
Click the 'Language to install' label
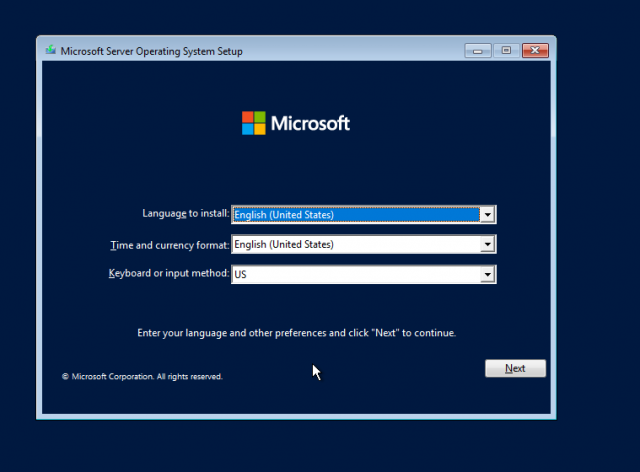pyautogui.click(x=186, y=214)
